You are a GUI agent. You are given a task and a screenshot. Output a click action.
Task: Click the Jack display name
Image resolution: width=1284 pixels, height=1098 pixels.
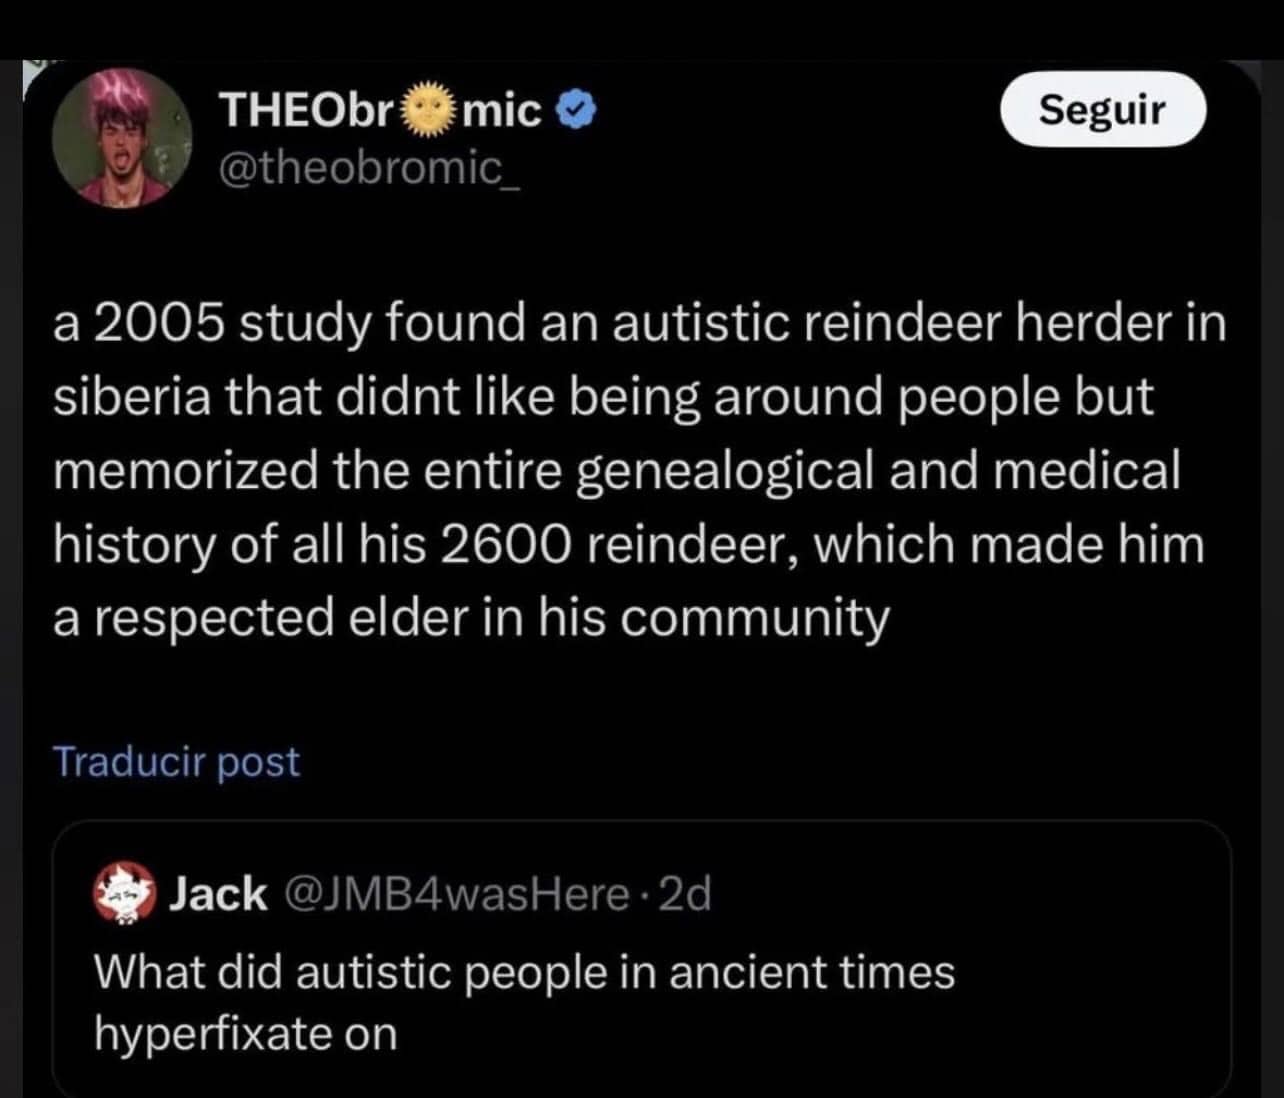tap(217, 893)
